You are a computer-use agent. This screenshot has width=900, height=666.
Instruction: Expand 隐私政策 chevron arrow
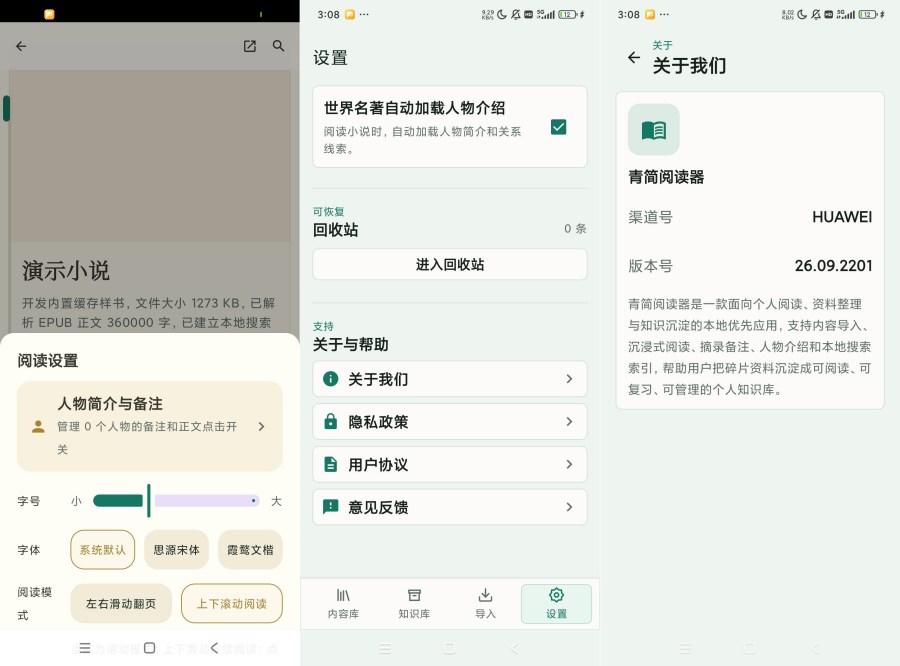(569, 421)
